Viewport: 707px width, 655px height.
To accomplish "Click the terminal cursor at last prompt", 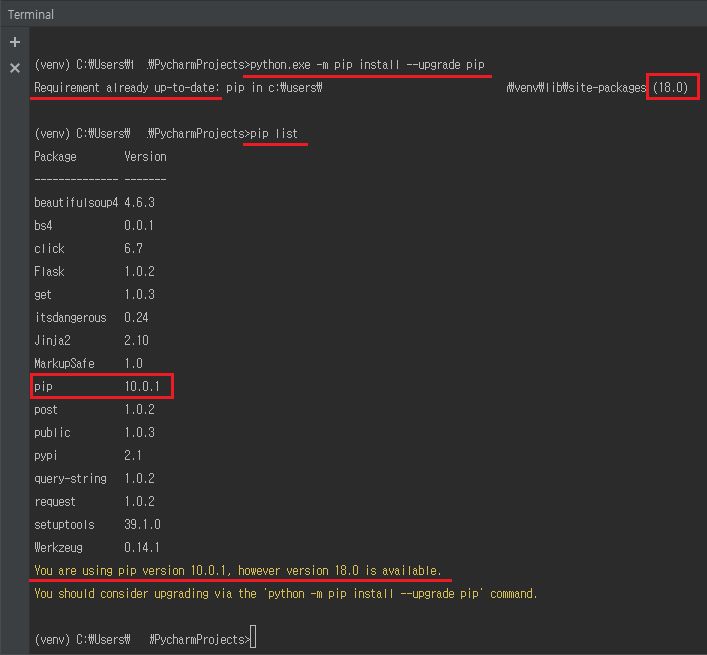I will 253,637.
